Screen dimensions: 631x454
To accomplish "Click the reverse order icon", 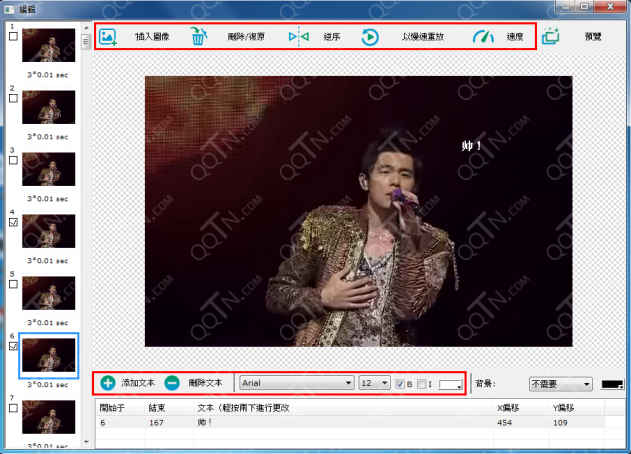I will click(x=298, y=38).
